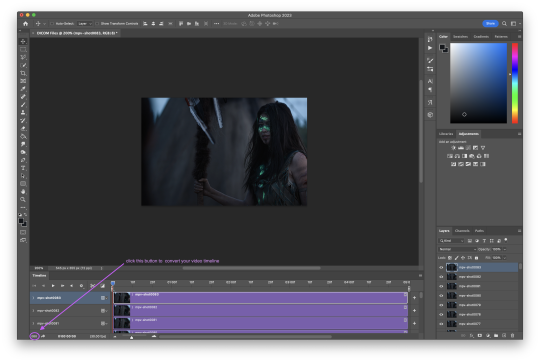Hide the mpv-shot0081 layer eye
540x362 pixels.
click(441, 286)
